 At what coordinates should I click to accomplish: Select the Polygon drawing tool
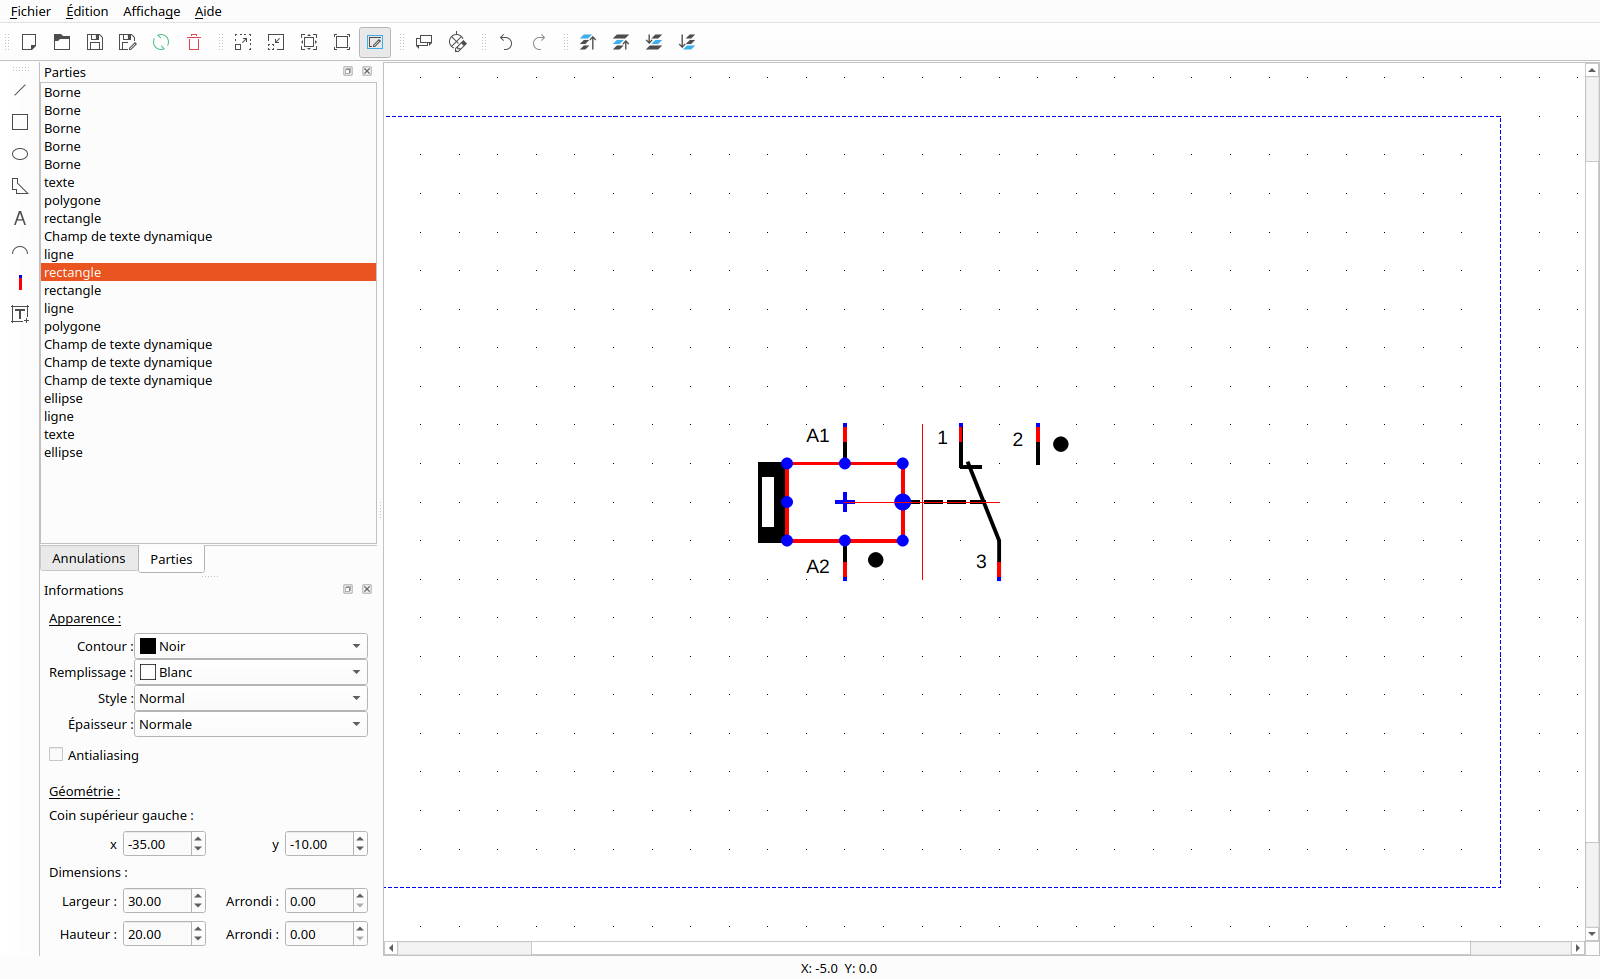coord(20,186)
